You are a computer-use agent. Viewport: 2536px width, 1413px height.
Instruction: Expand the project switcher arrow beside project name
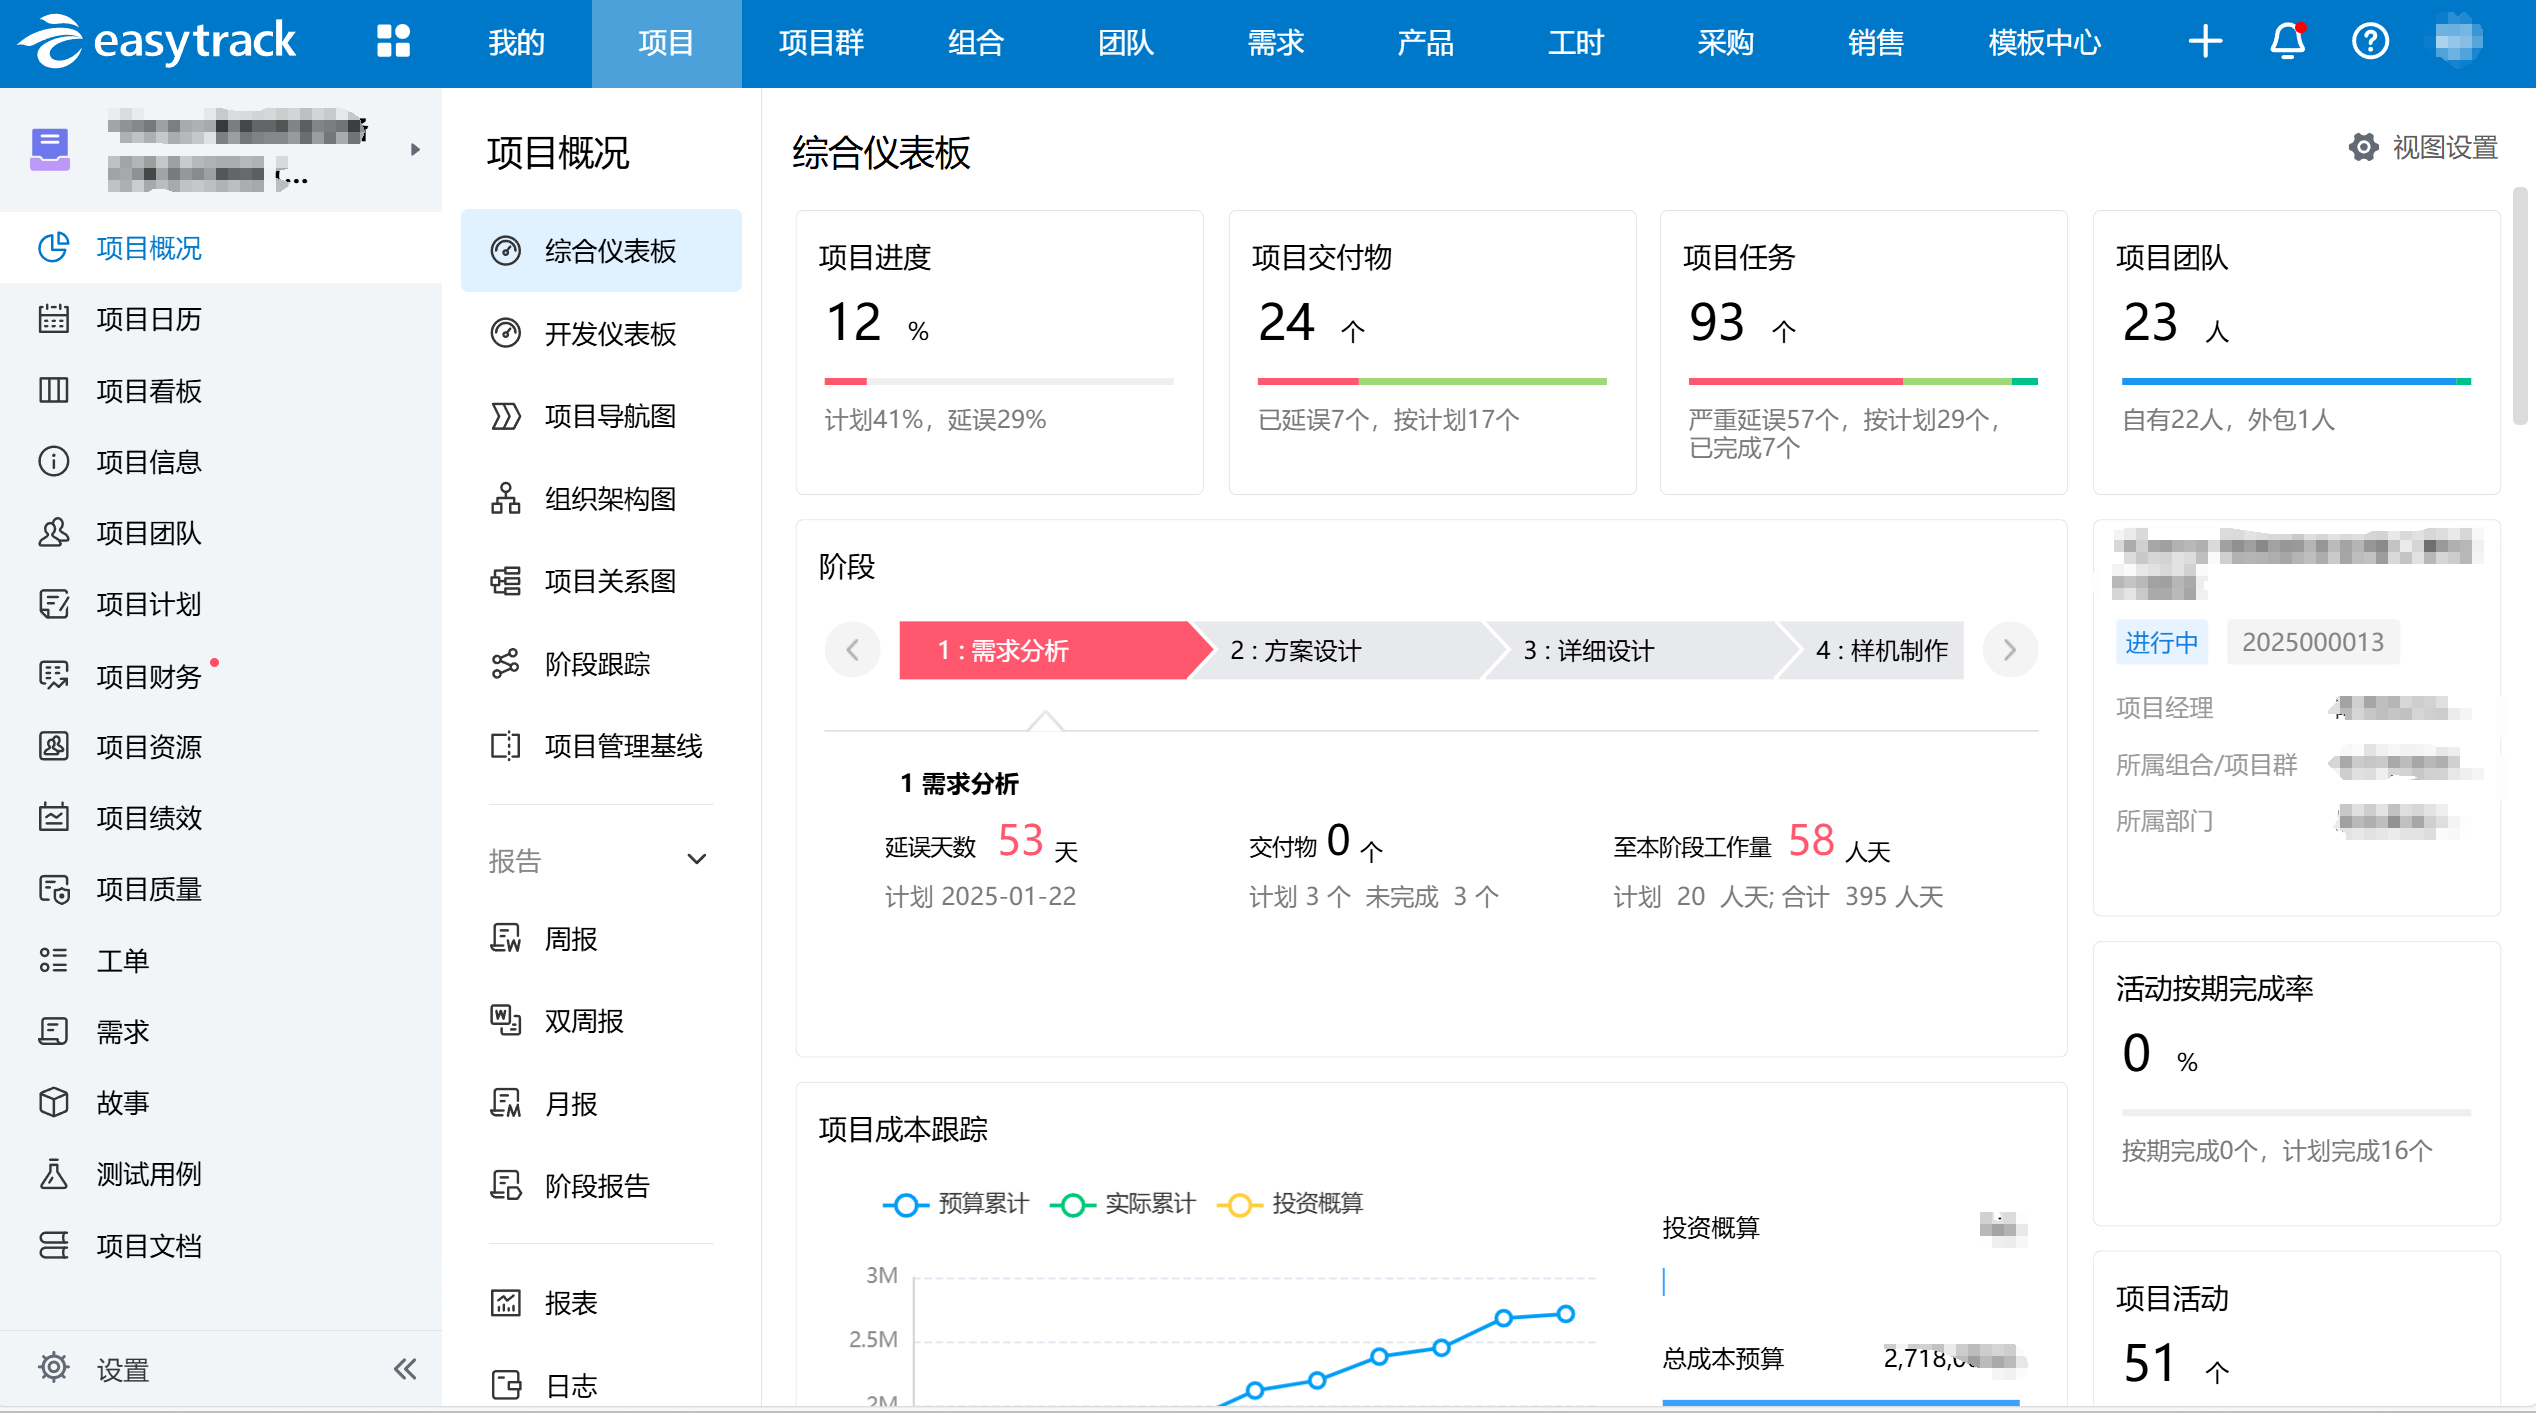(415, 150)
